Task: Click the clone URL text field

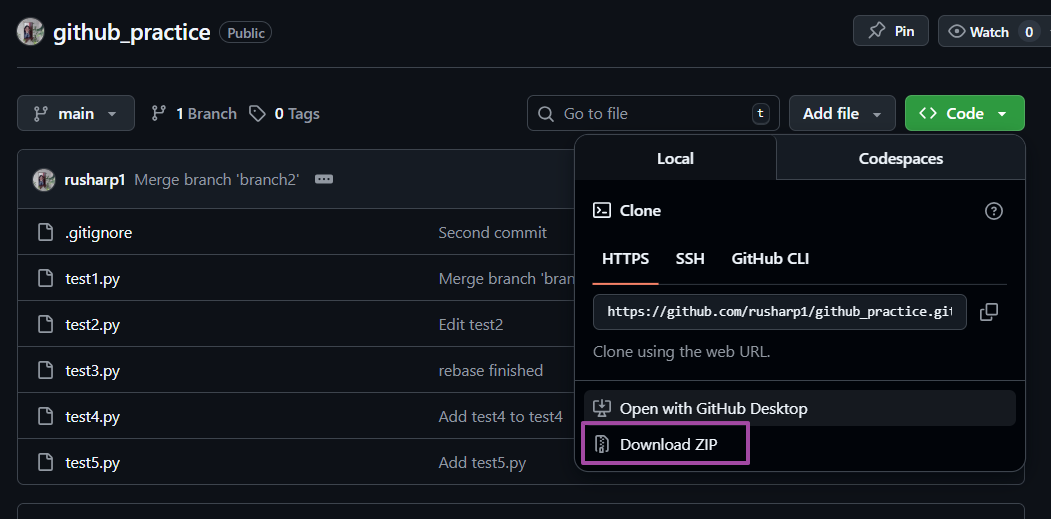Action: point(780,312)
